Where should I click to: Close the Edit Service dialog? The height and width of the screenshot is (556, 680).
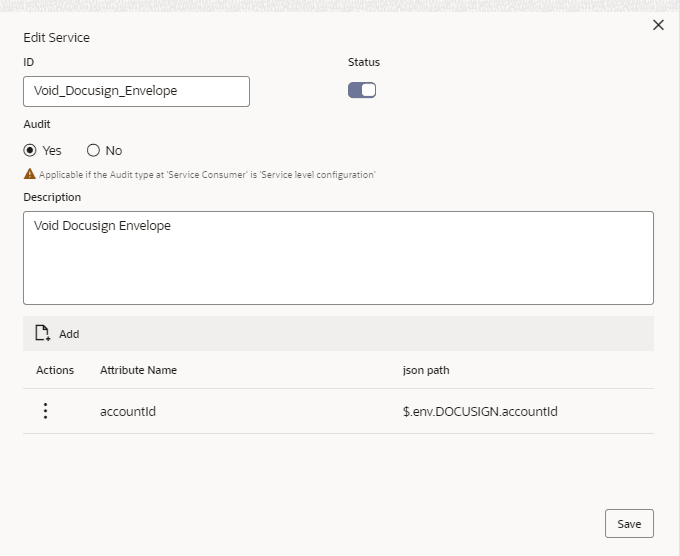pyautogui.click(x=658, y=25)
